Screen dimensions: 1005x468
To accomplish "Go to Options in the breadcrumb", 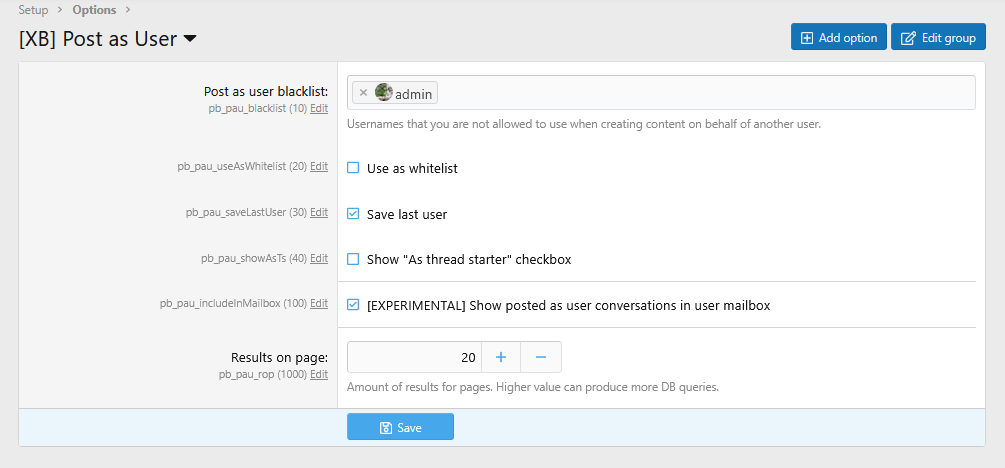I will click(x=94, y=10).
